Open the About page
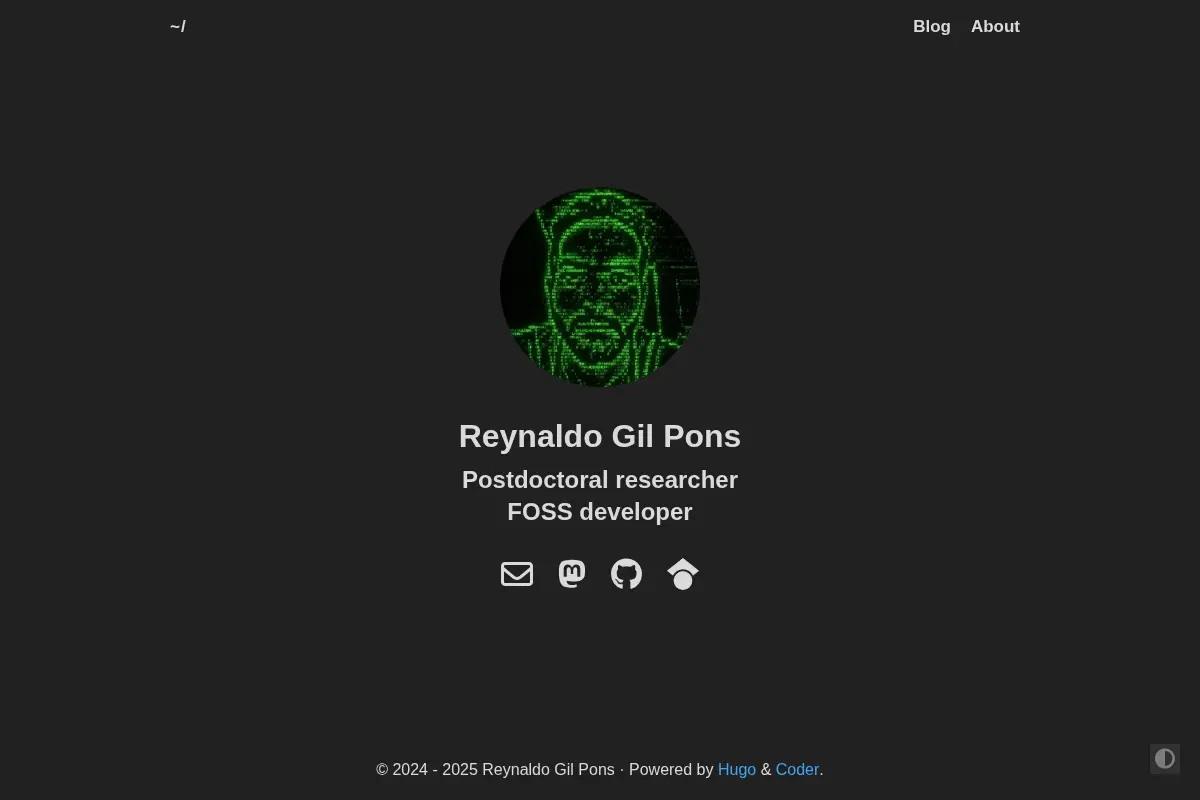 (x=995, y=27)
